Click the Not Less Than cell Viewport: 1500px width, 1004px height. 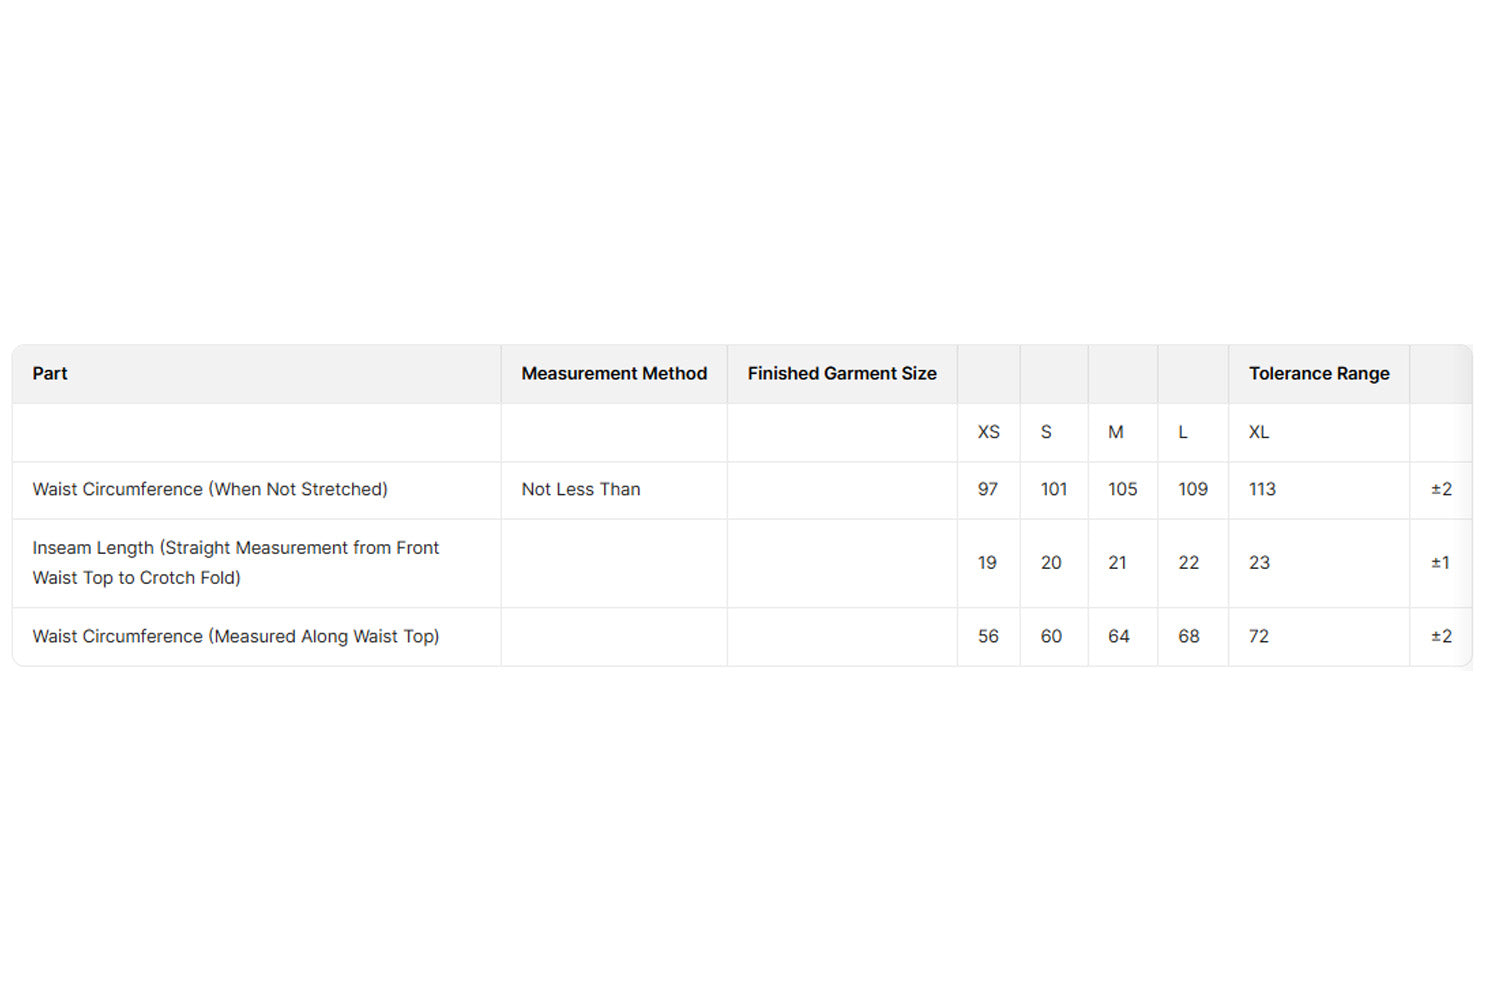(580, 490)
